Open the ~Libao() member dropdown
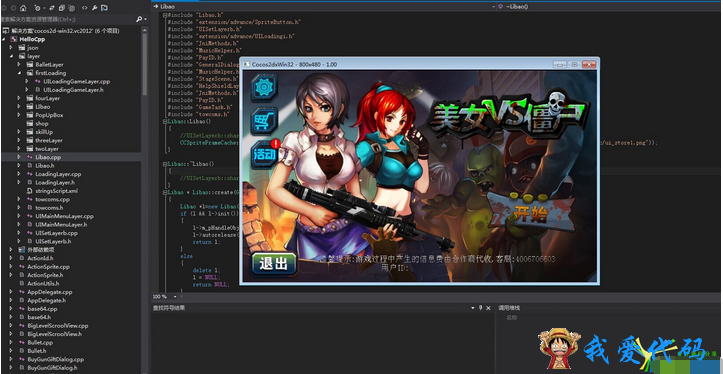The width and height of the screenshot is (723, 374). pos(610,6)
